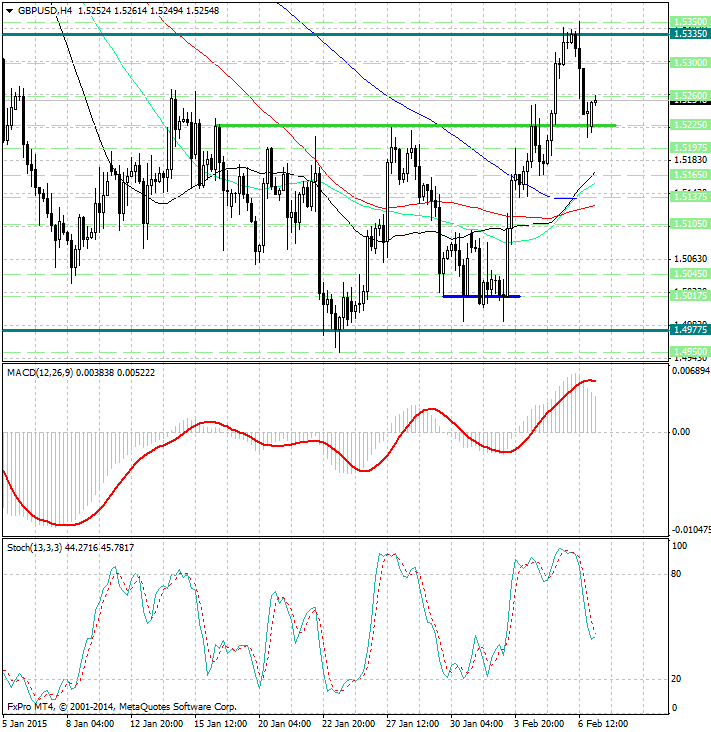Click the 1.50630 price scale value
Image resolution: width=711 pixels, height=732 pixels.
[x=690, y=259]
